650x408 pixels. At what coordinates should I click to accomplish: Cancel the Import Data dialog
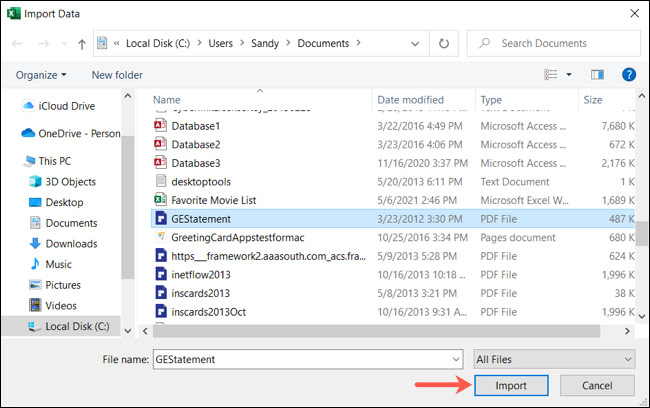[597, 385]
